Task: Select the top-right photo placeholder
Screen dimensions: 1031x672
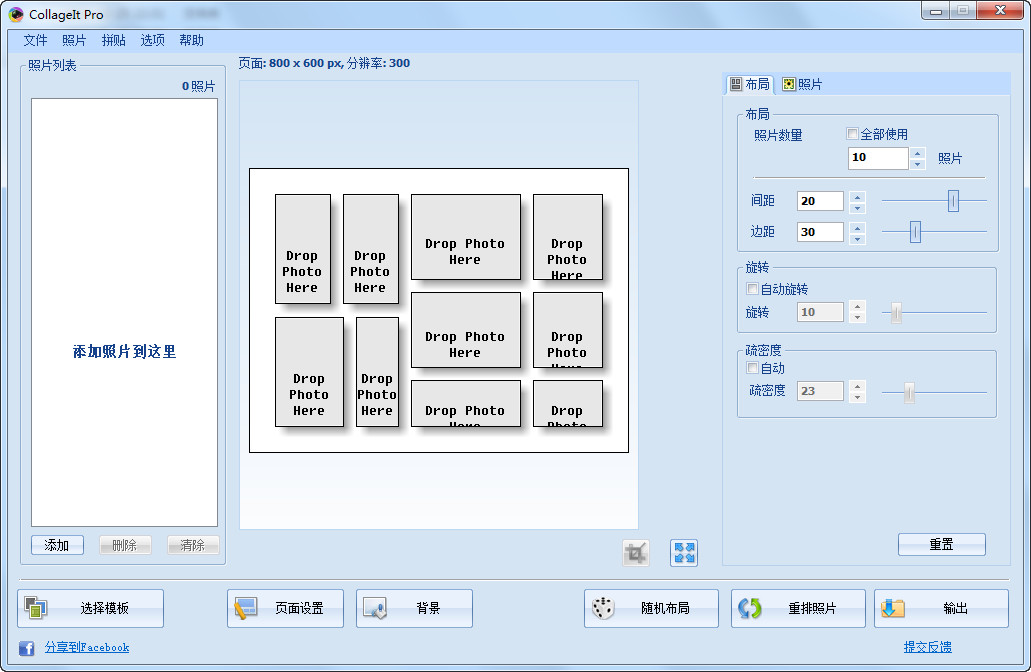Action: coord(568,237)
